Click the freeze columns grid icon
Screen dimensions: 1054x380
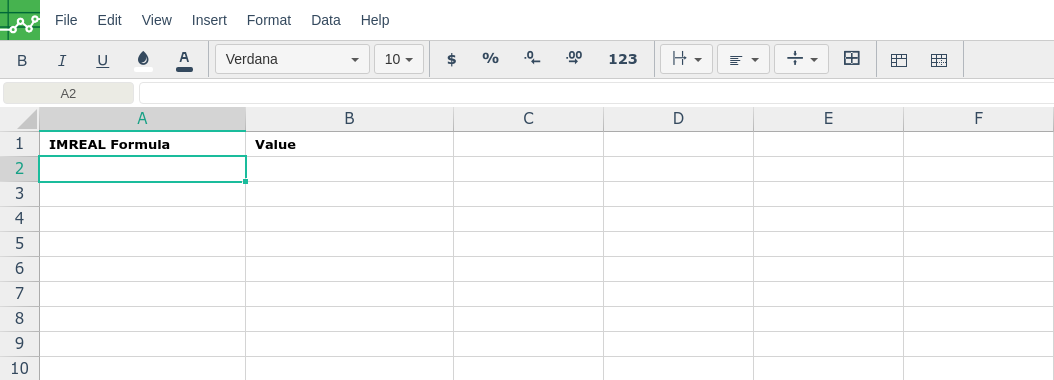(x=939, y=60)
